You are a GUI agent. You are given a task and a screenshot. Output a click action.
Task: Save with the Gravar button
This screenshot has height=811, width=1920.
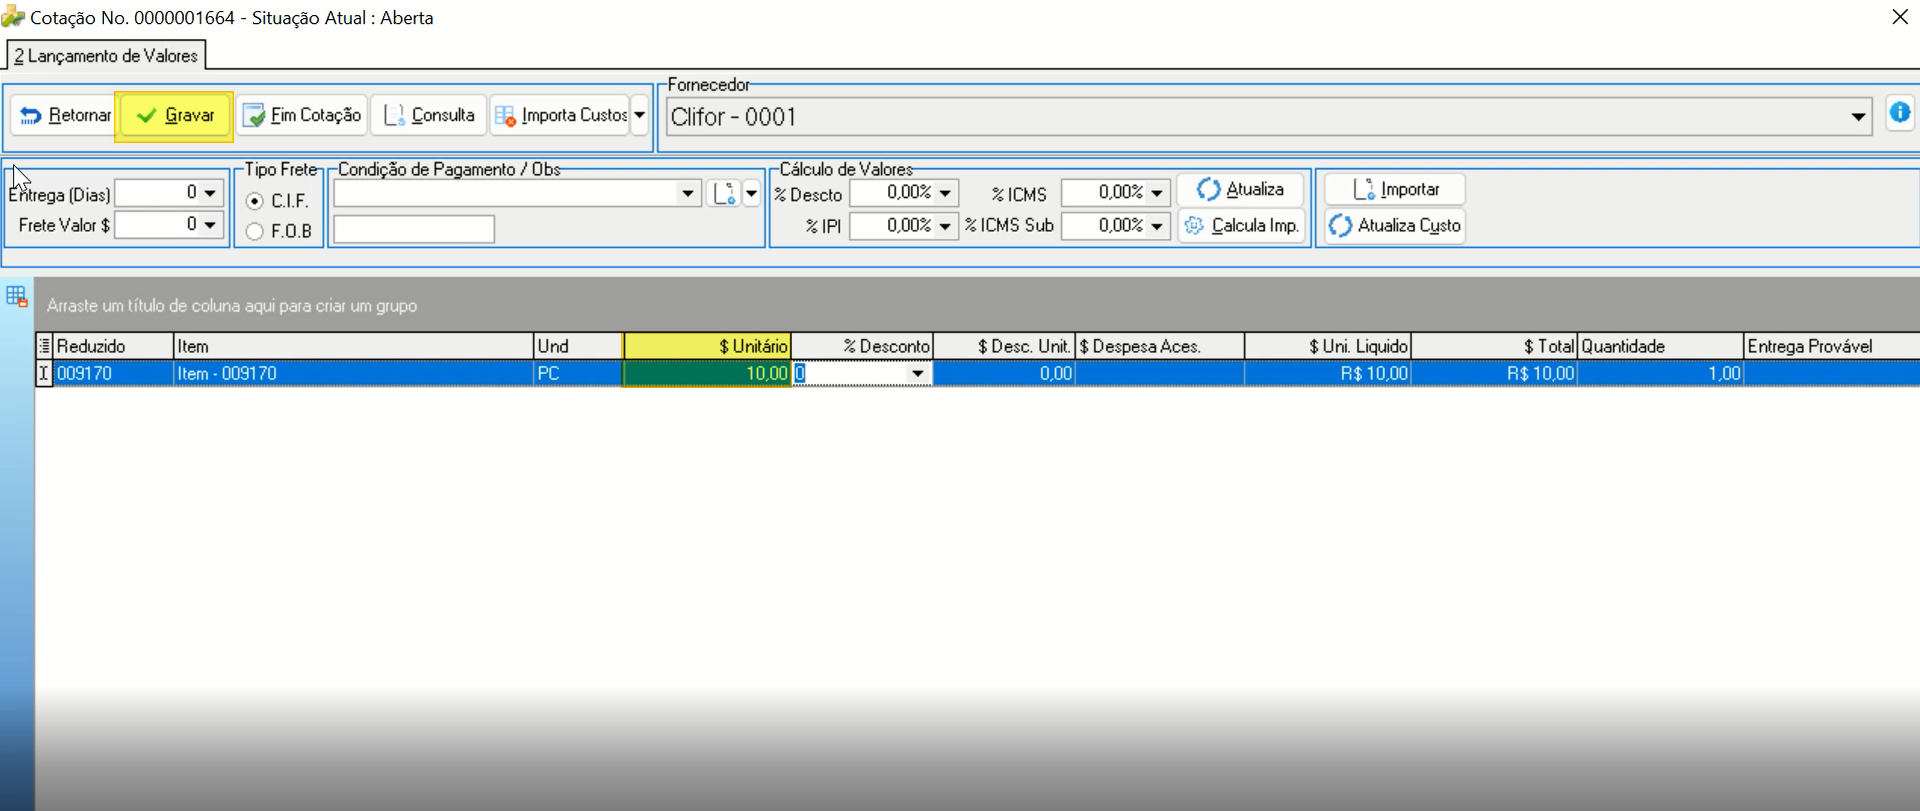[175, 116]
